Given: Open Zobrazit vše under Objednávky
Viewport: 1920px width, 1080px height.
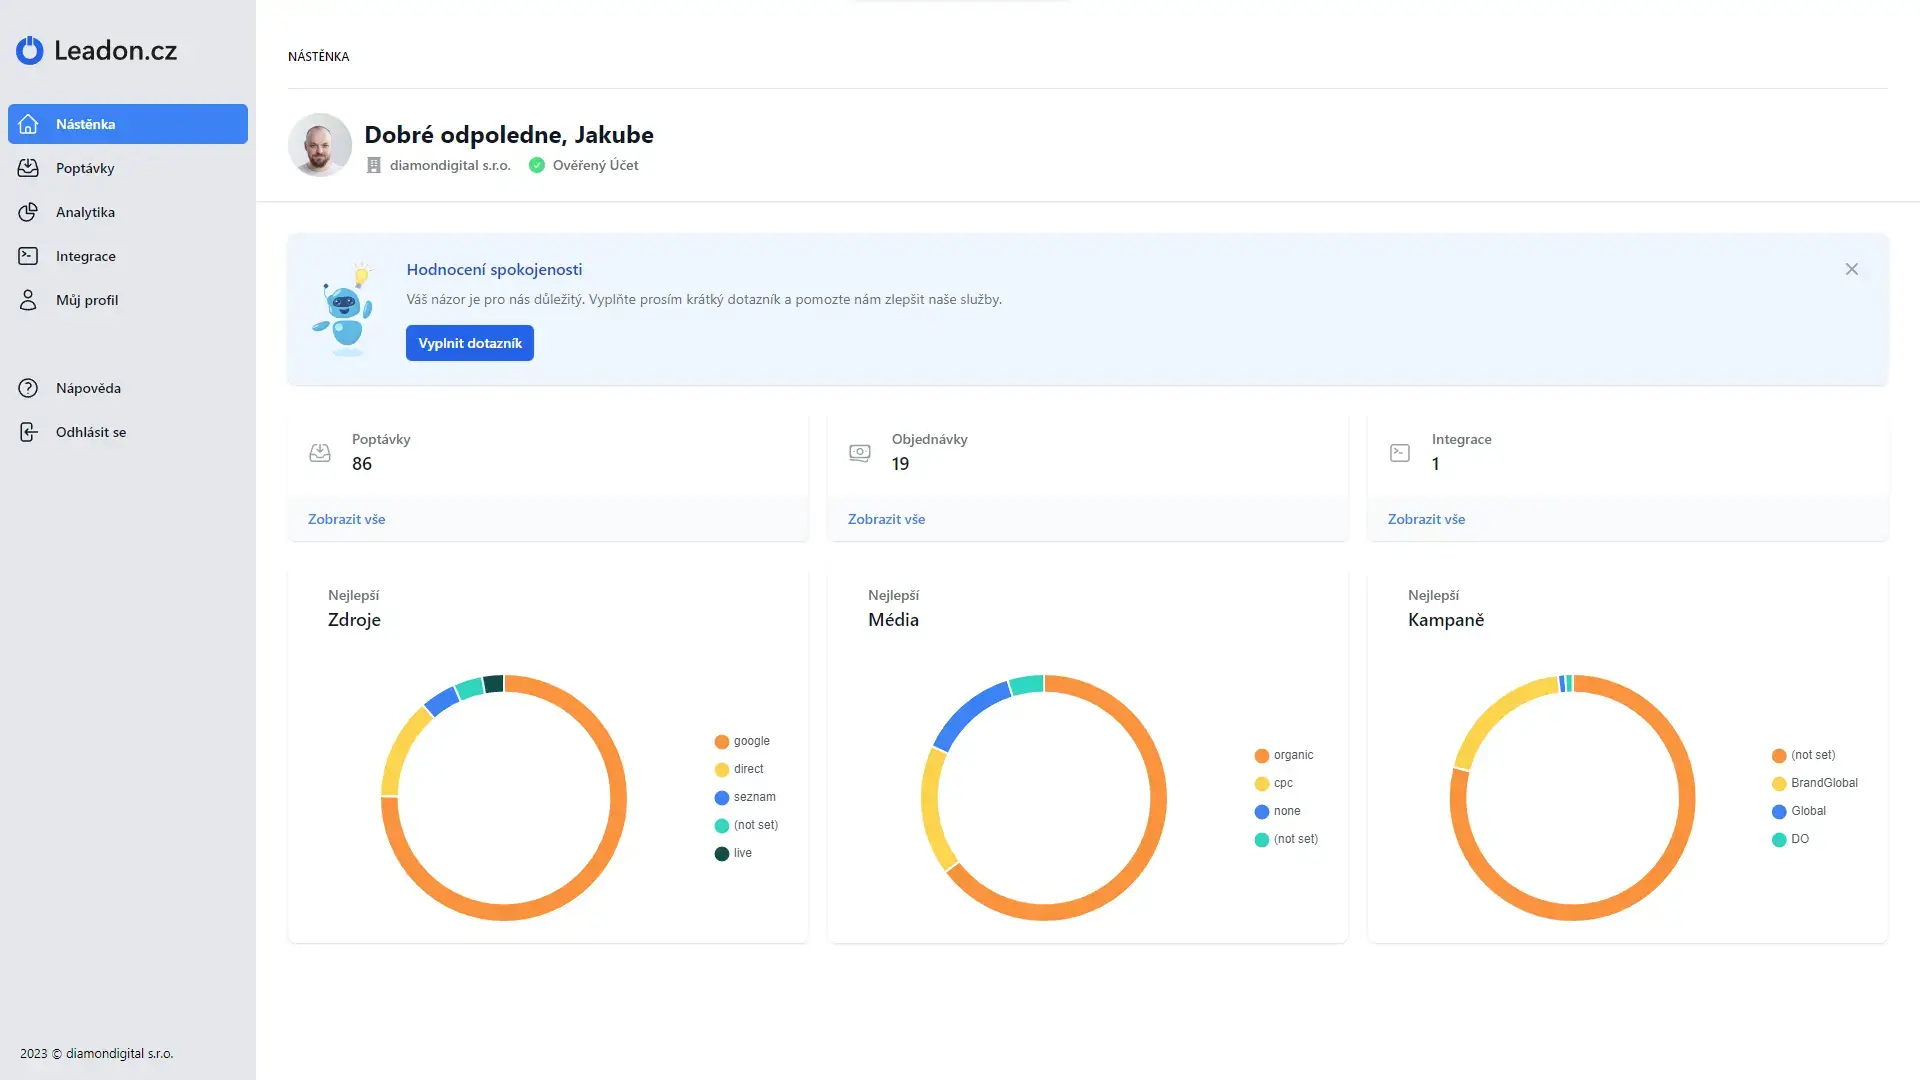Looking at the screenshot, I should pos(886,519).
